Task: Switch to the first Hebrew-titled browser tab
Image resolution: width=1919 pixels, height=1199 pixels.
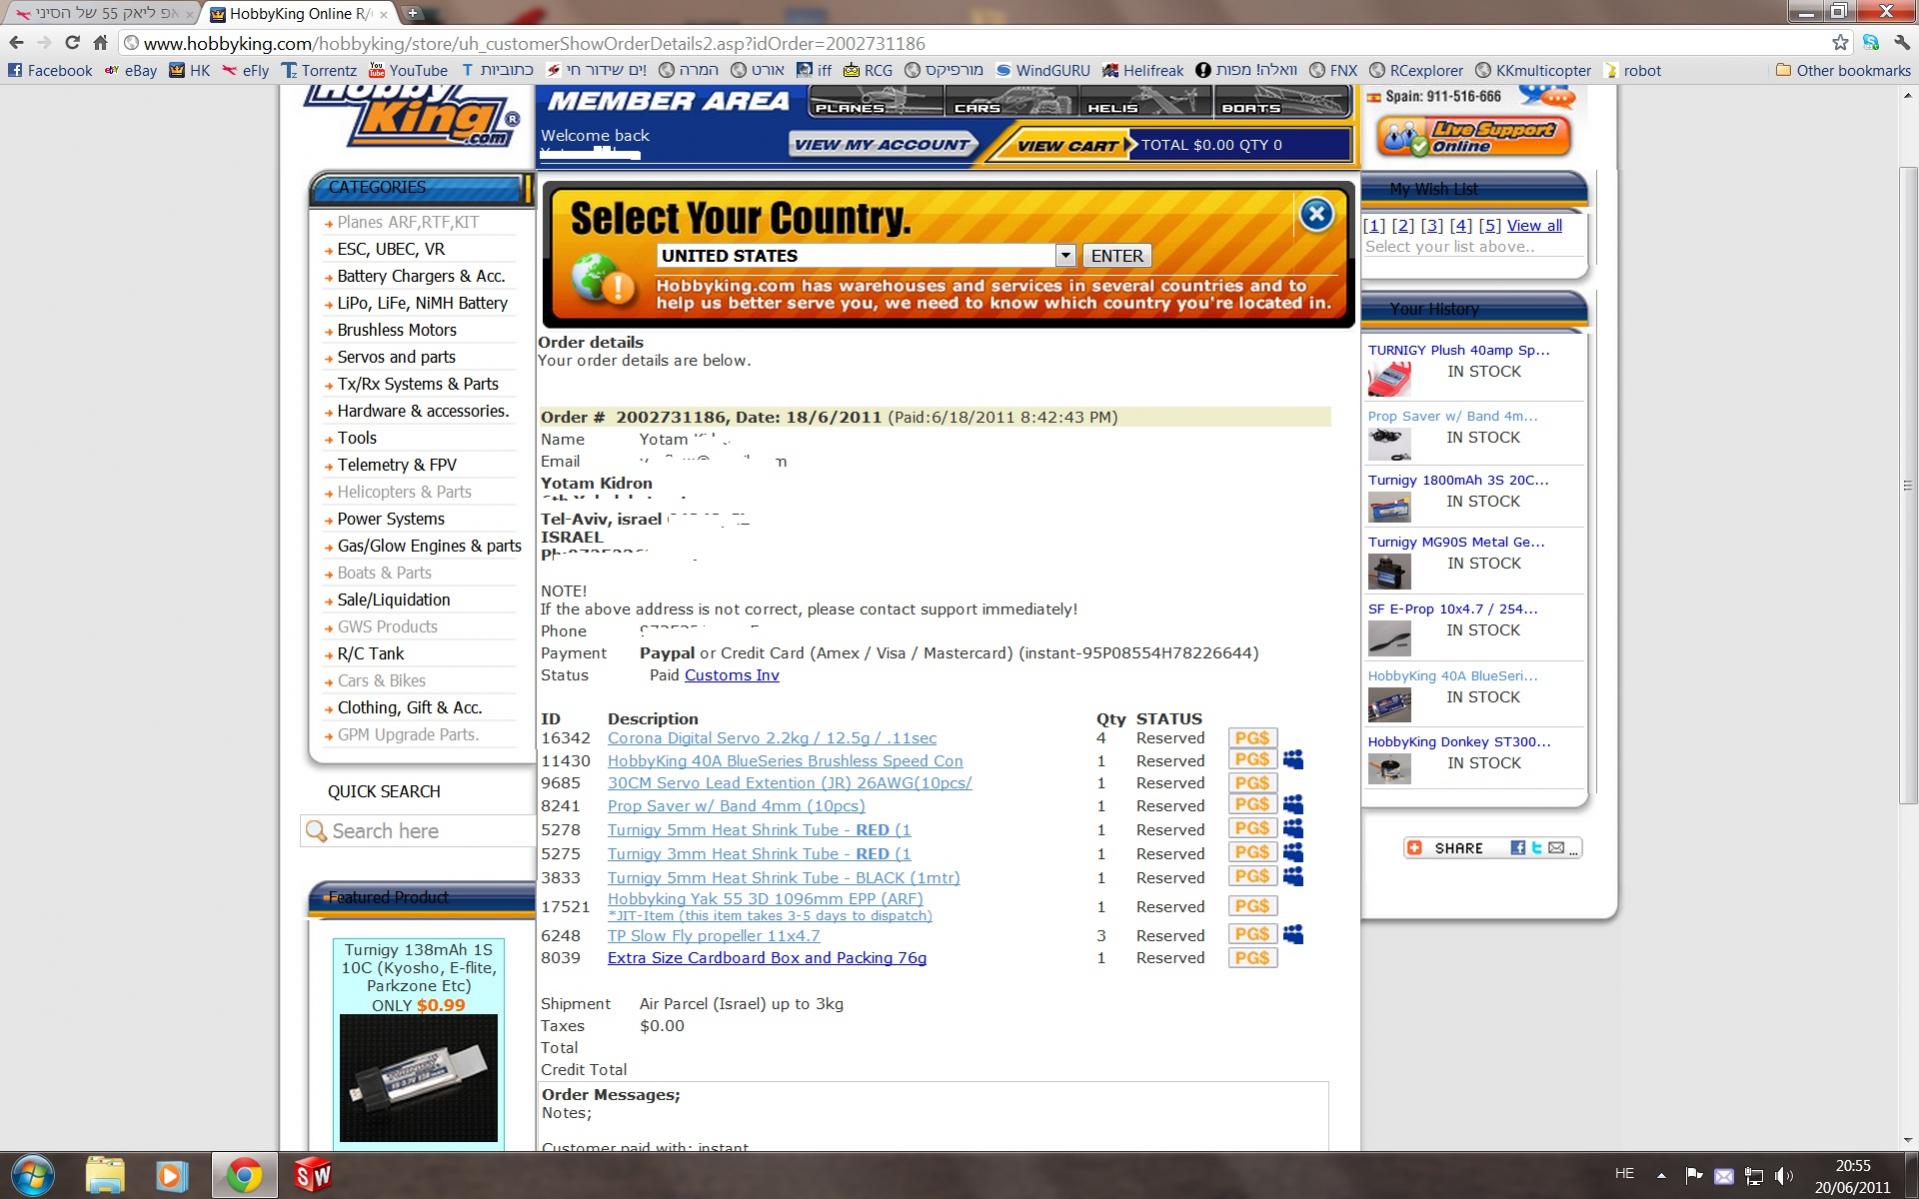Action: (102, 14)
